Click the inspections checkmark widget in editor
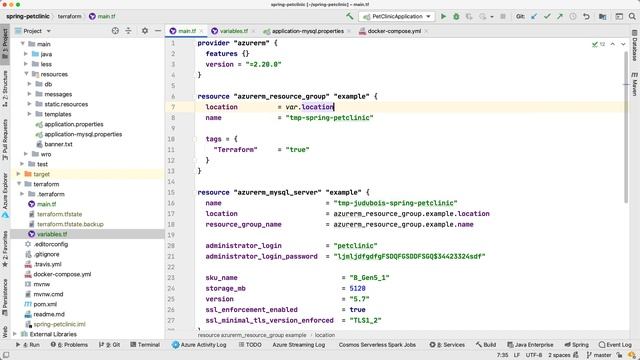640x360 pixels. (598, 44)
